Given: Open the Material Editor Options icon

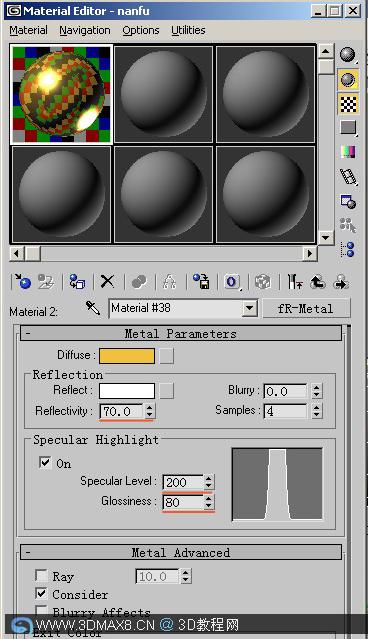Looking at the screenshot, I should [348, 201].
